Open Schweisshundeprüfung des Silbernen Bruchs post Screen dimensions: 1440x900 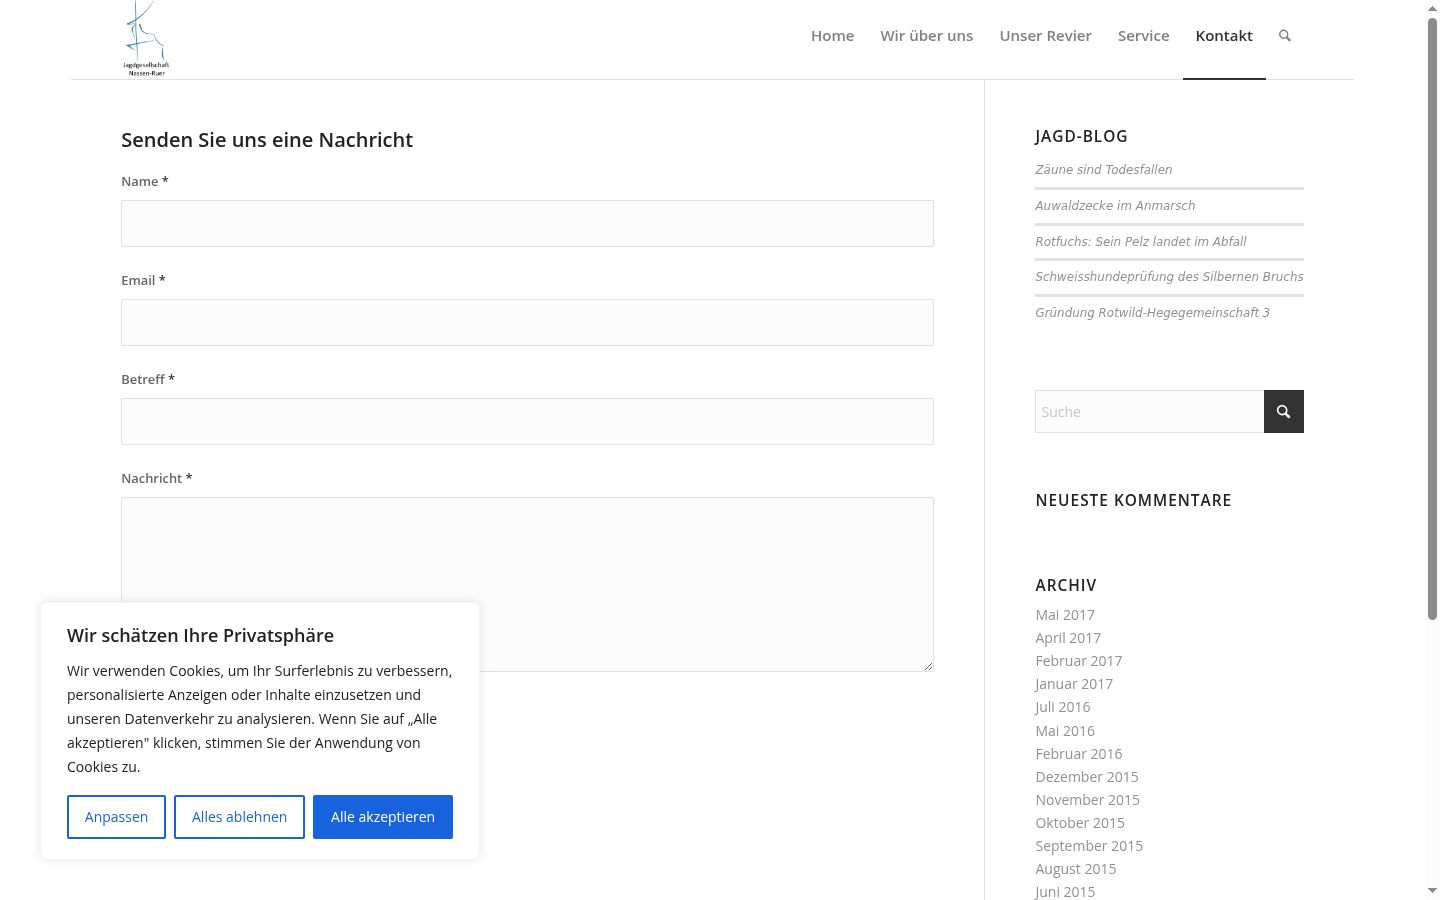[1169, 277]
